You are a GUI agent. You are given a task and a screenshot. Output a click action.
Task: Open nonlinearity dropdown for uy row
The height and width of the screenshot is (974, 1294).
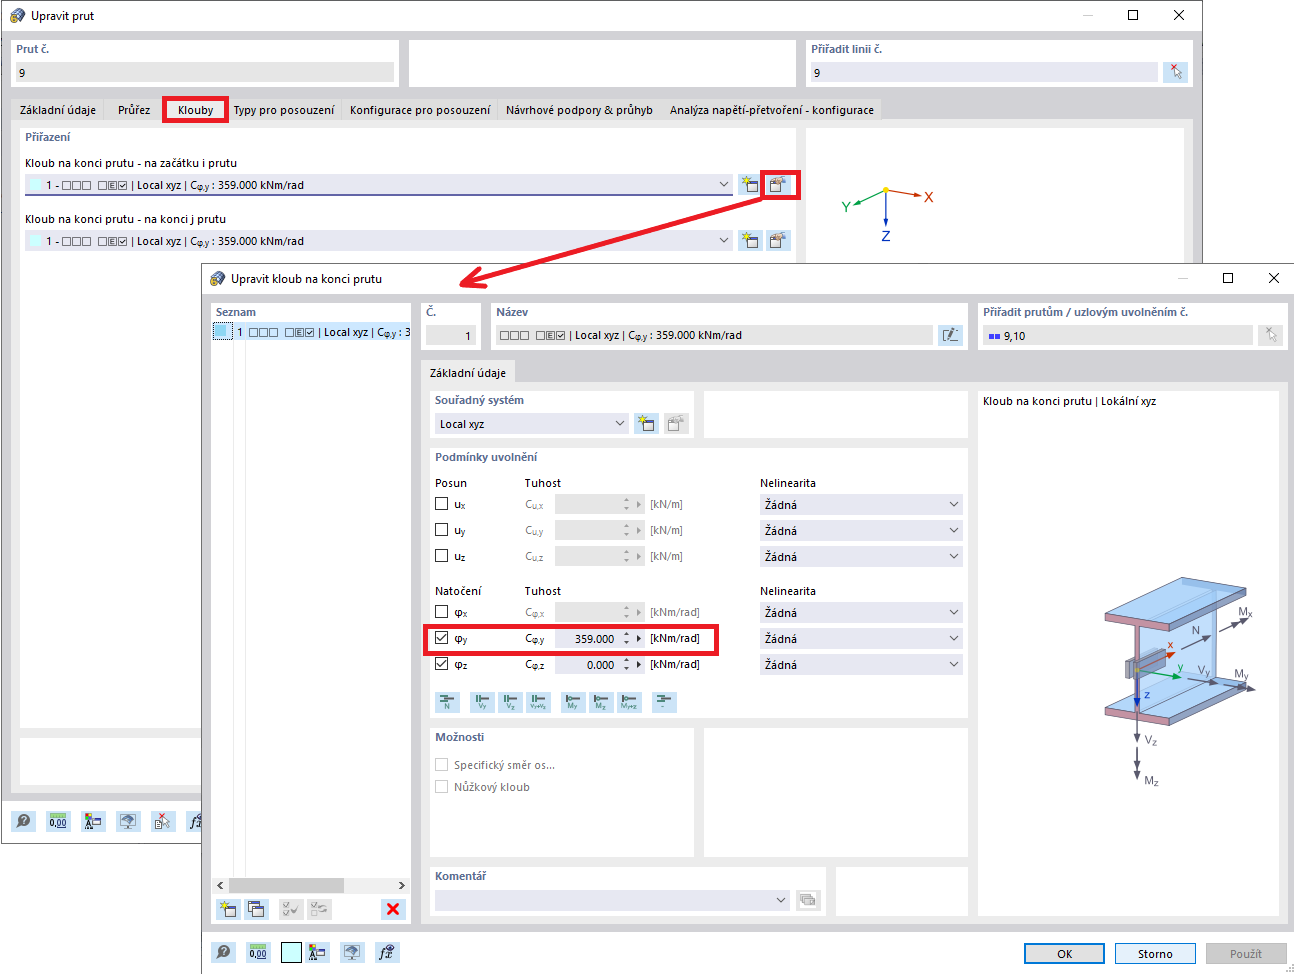point(861,530)
